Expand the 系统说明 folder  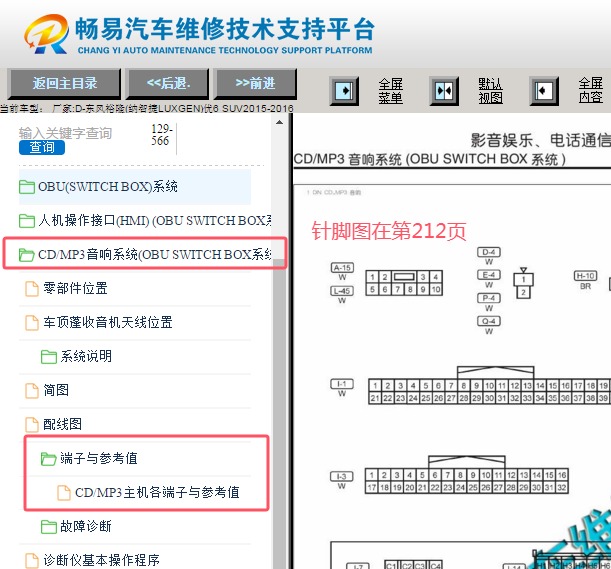(86, 356)
